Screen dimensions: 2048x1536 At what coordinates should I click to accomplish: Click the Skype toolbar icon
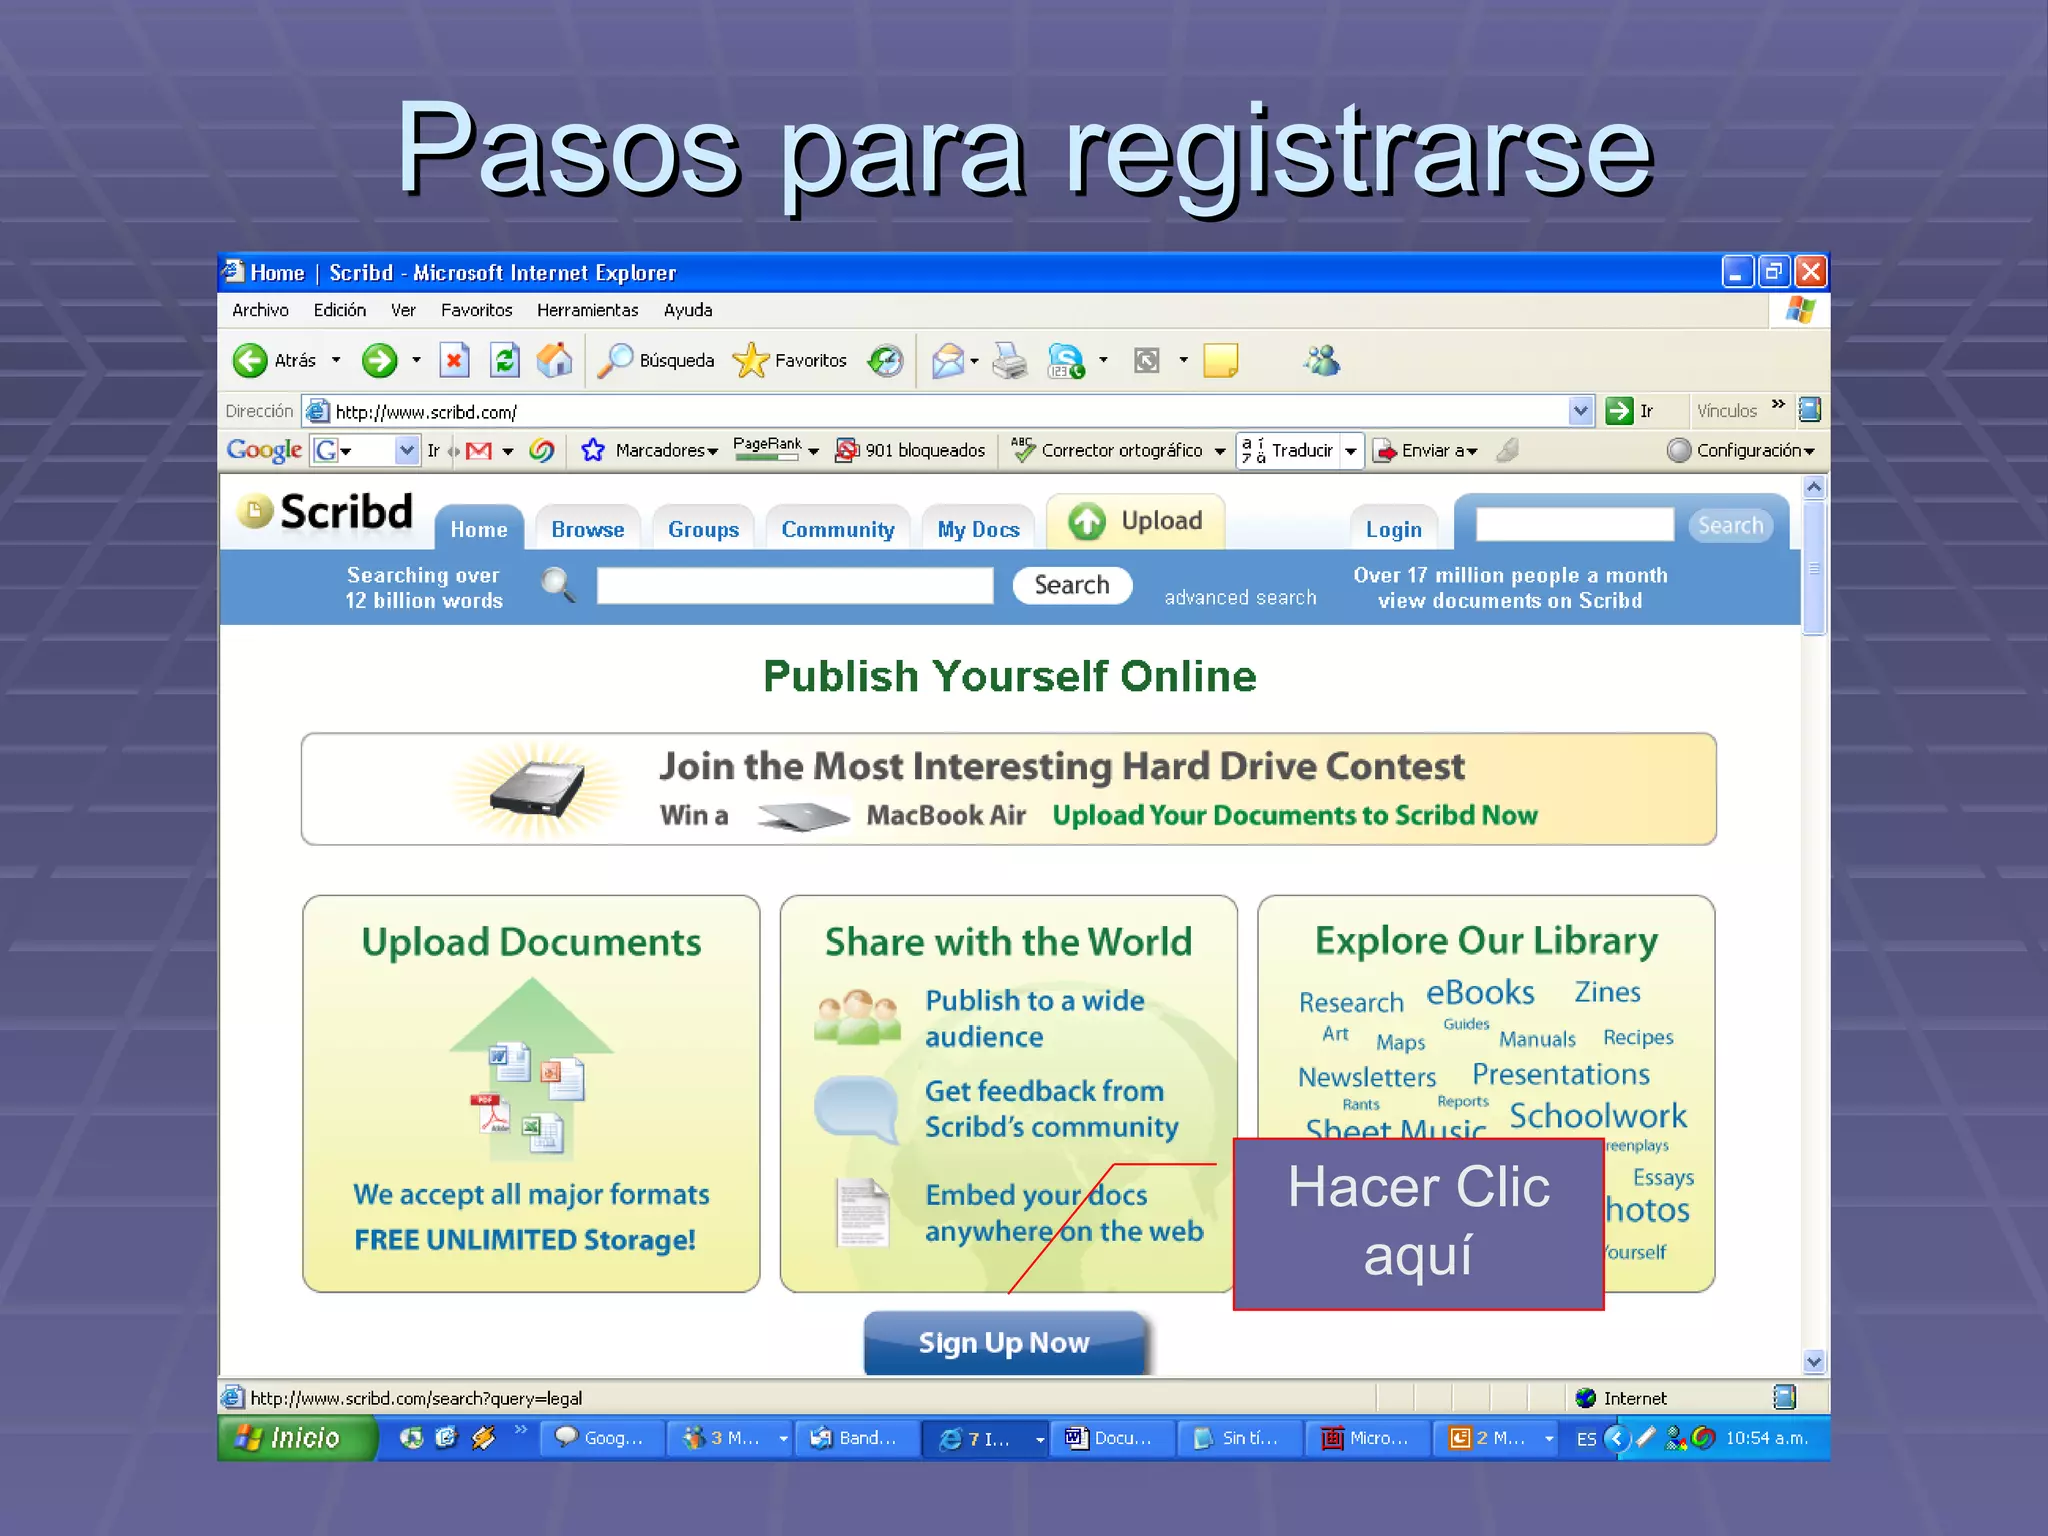click(x=1066, y=360)
